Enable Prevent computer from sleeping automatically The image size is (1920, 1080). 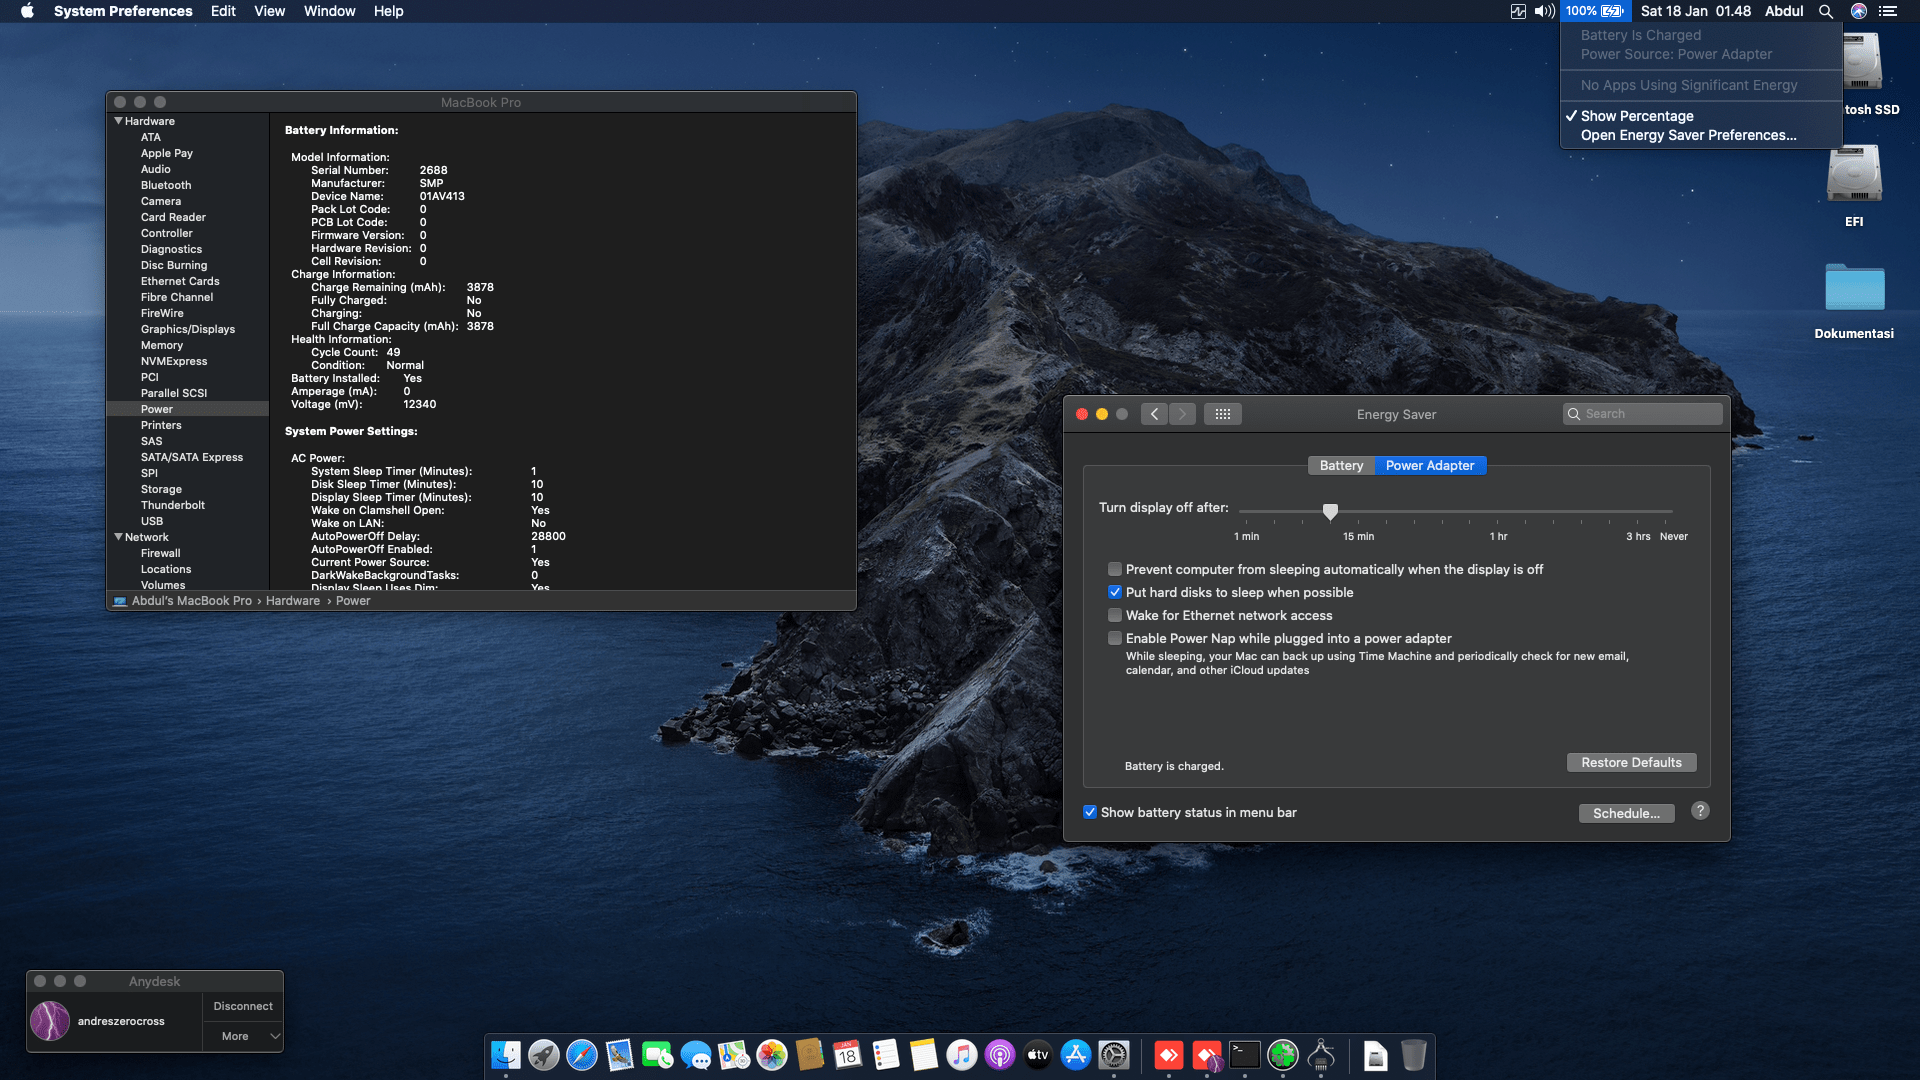1115,570
